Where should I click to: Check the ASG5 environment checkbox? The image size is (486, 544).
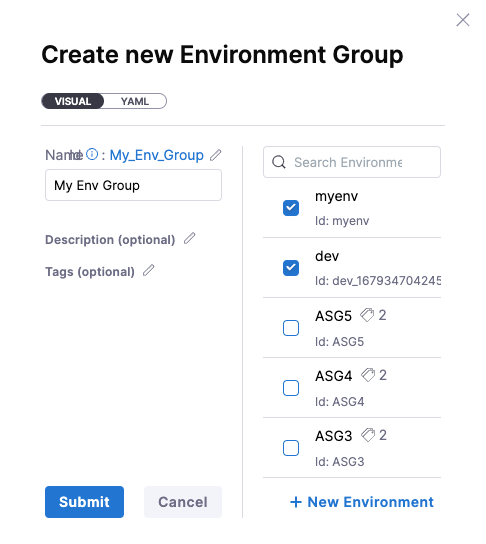click(x=291, y=328)
